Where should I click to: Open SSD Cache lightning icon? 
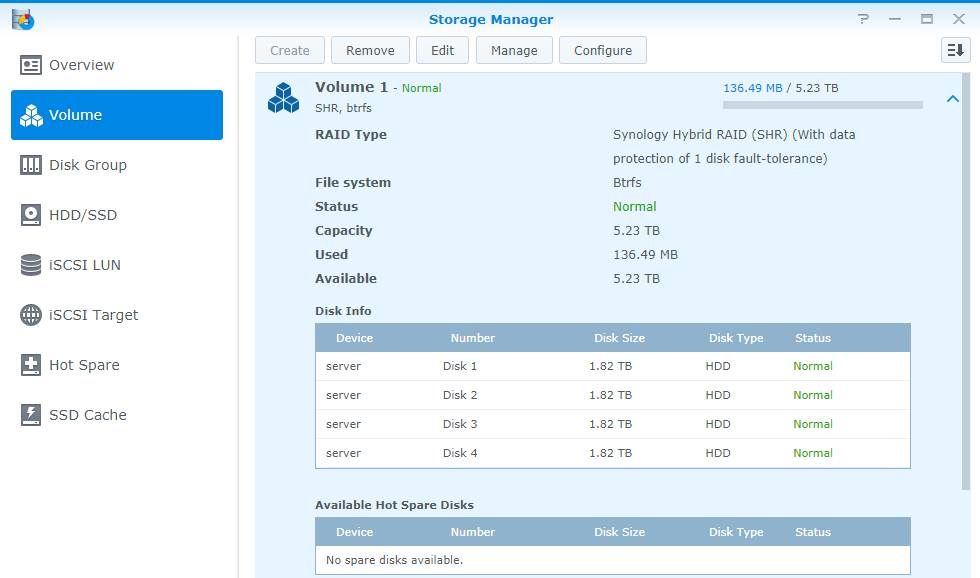coord(31,415)
